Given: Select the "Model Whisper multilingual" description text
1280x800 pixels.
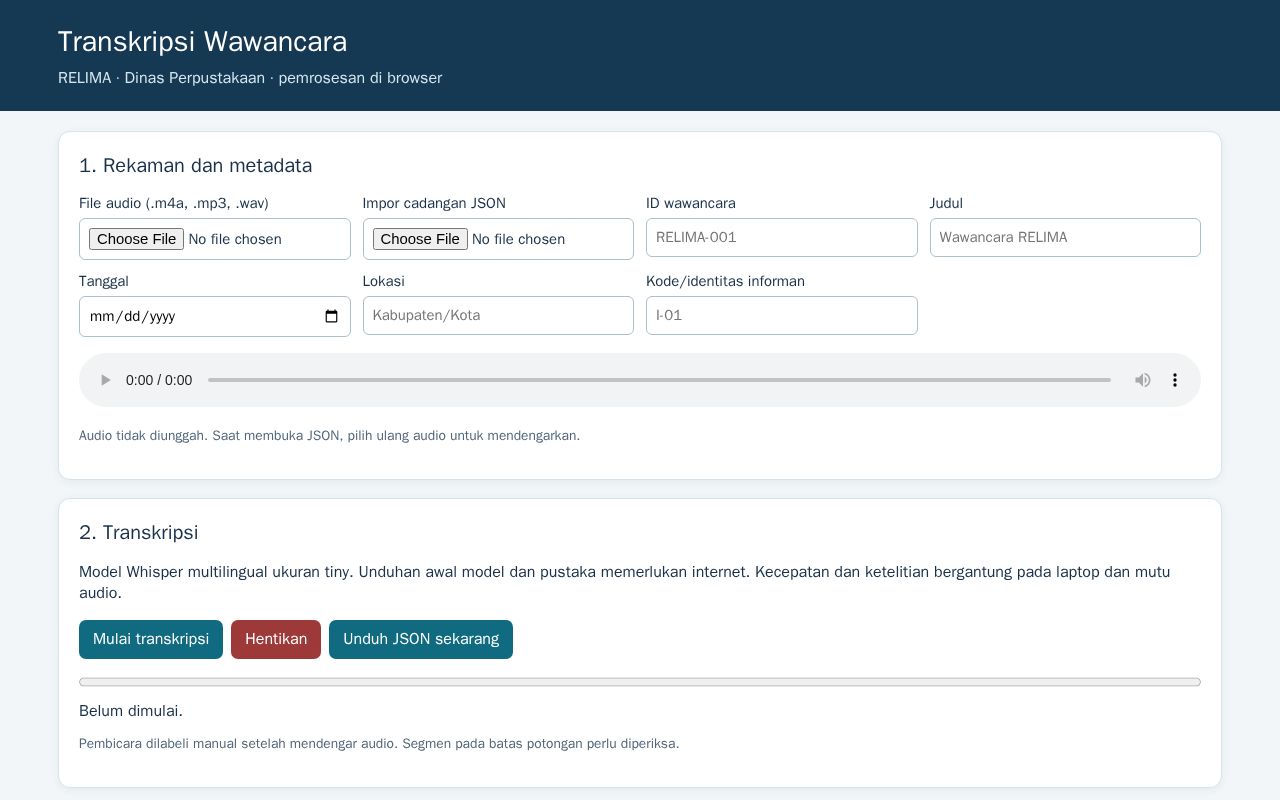Looking at the screenshot, I should 625,582.
